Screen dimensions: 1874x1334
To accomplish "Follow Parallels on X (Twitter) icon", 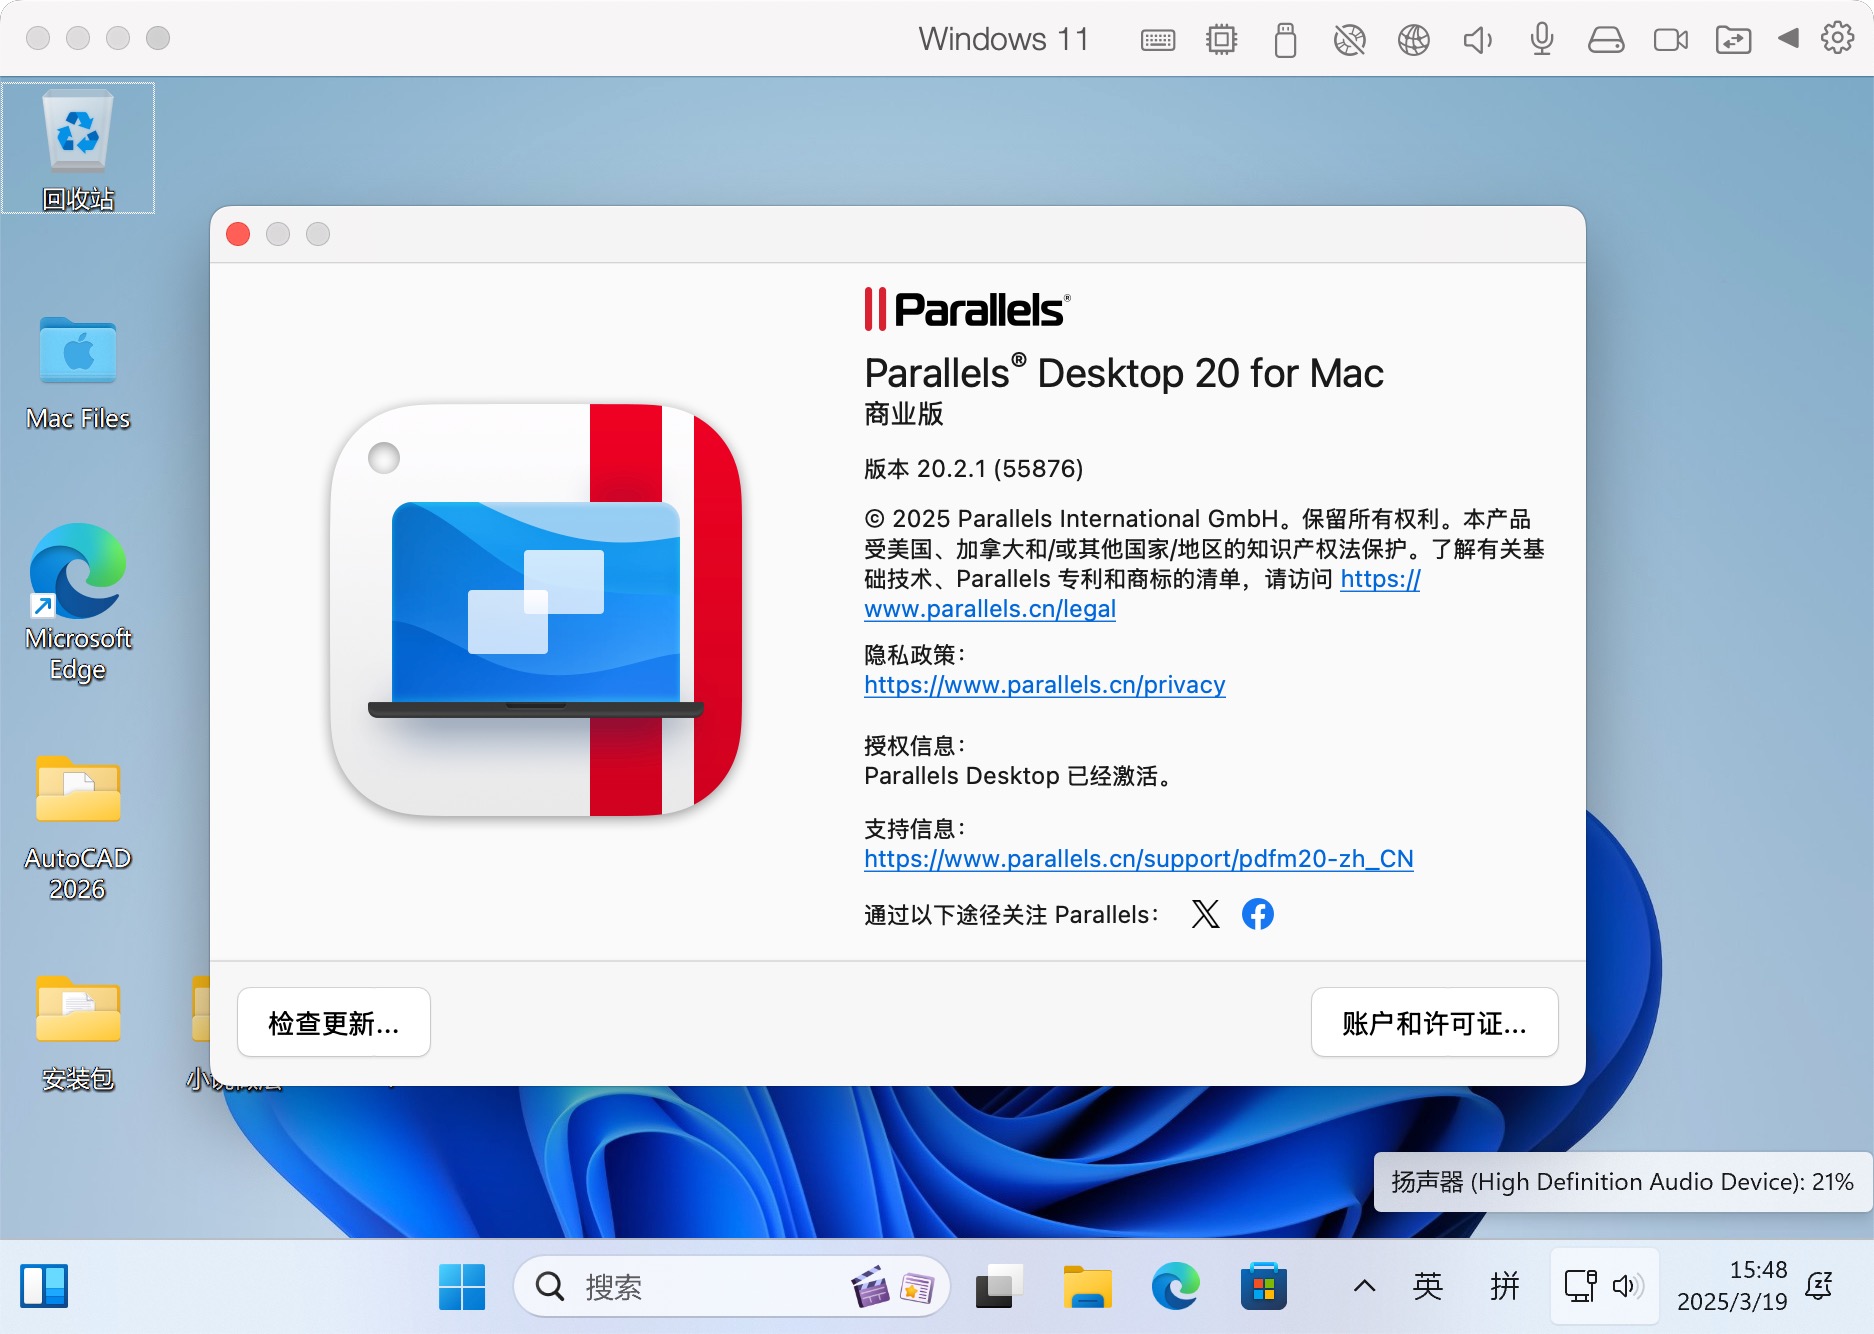I will (x=1205, y=914).
